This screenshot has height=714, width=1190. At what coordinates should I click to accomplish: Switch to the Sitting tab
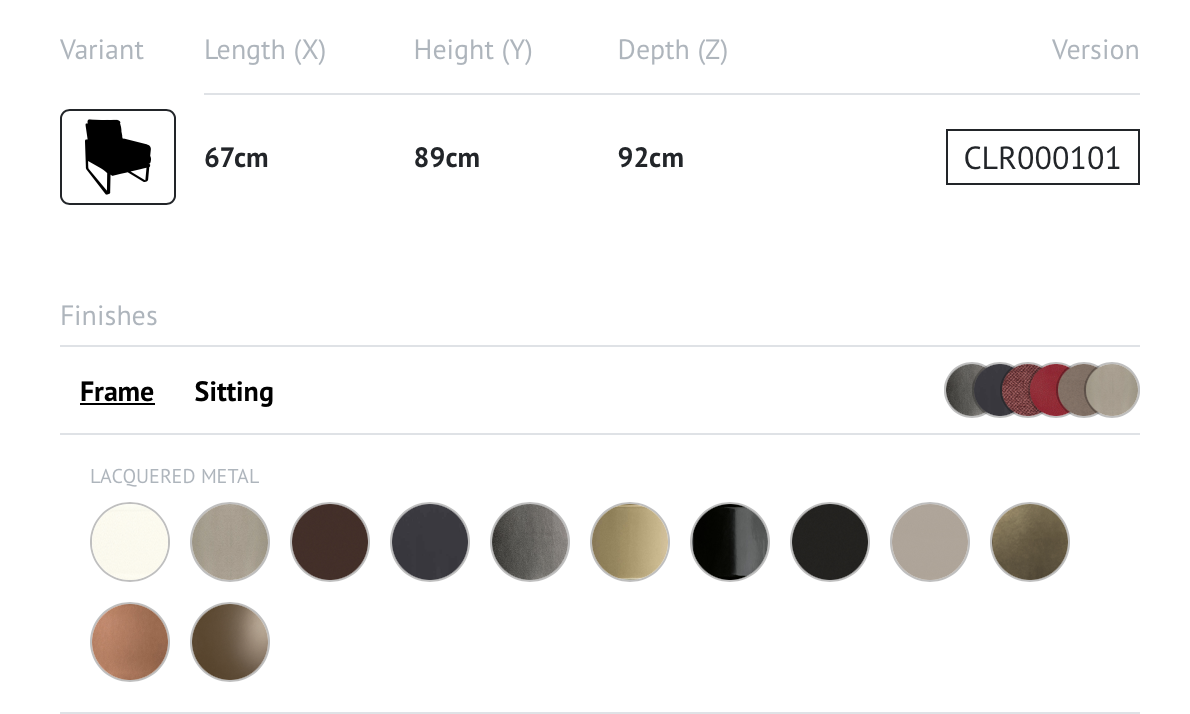click(234, 392)
